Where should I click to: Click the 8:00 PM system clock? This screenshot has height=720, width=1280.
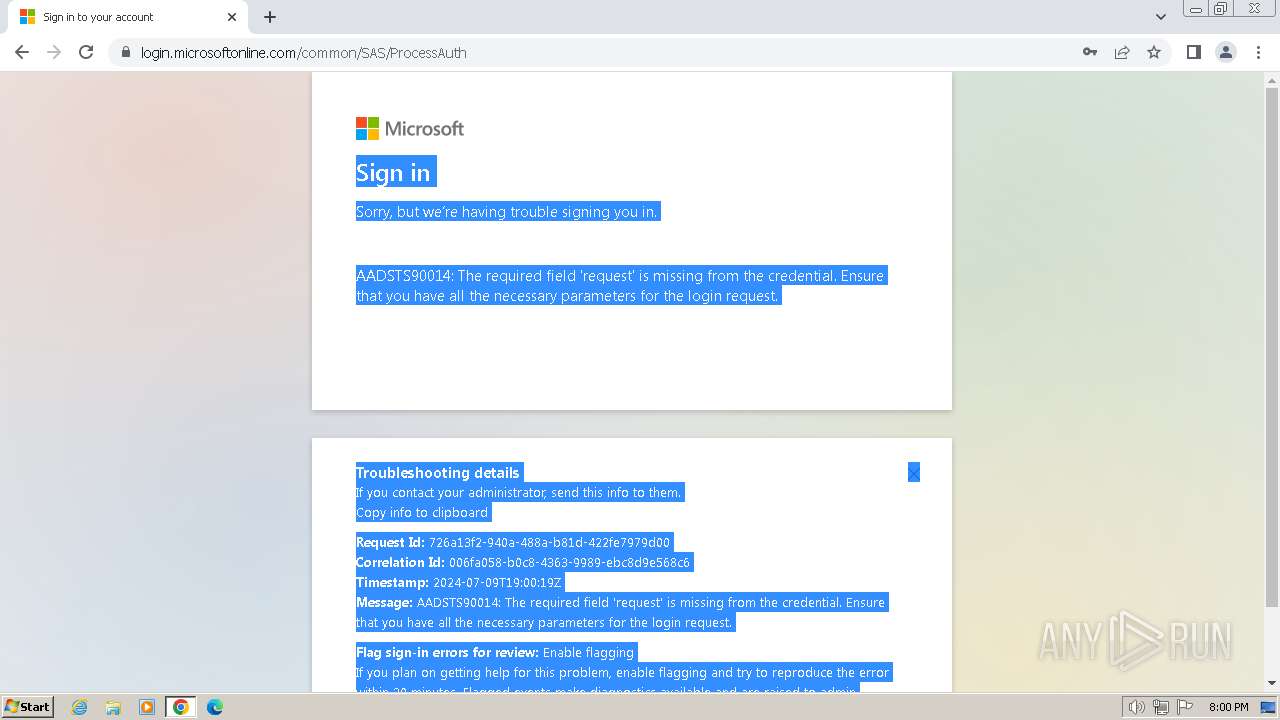point(1229,707)
